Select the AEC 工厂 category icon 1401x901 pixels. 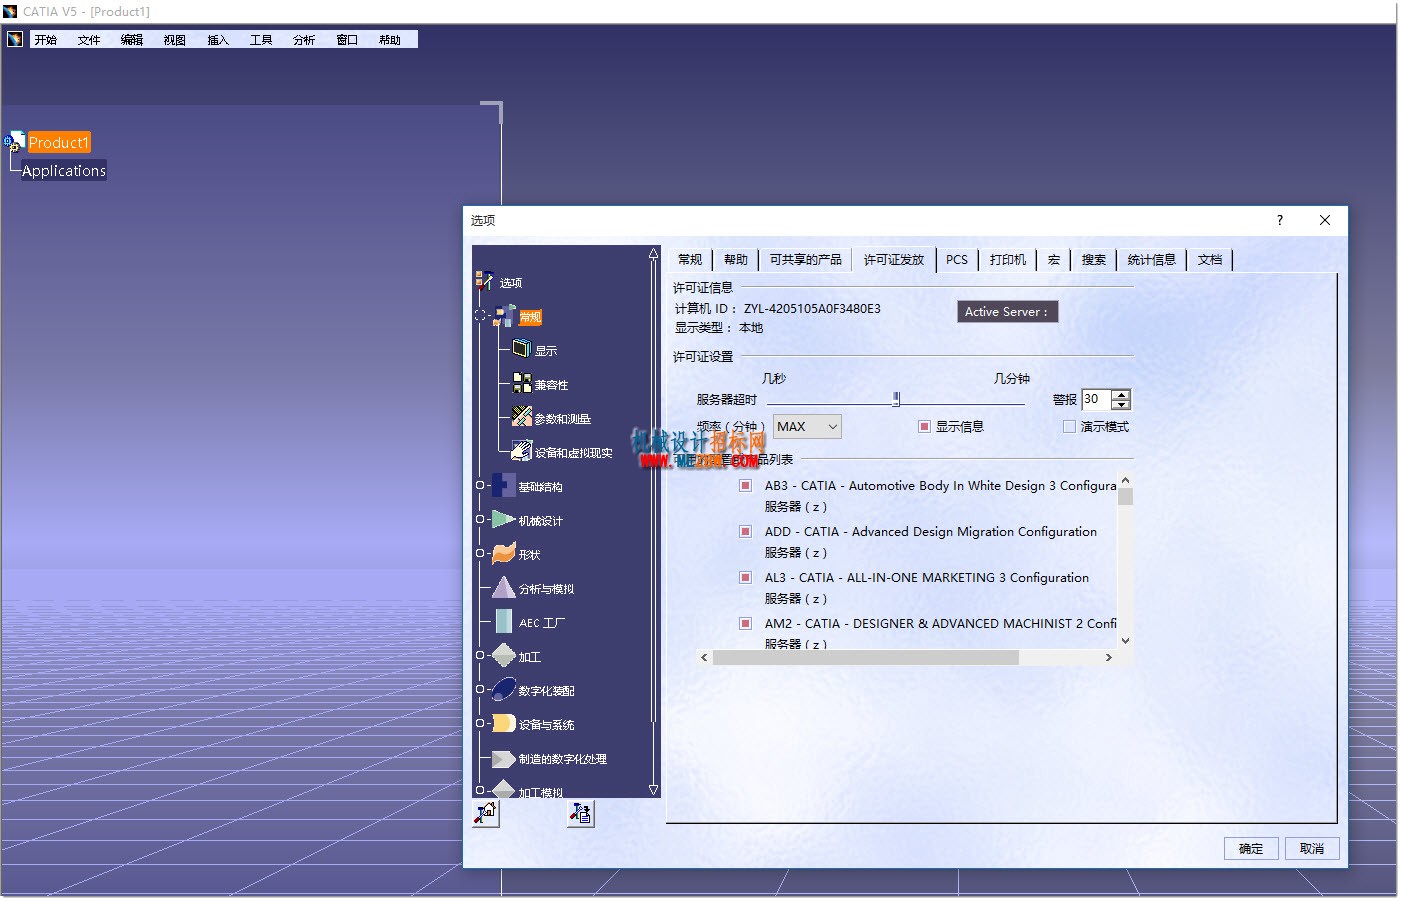coord(504,621)
